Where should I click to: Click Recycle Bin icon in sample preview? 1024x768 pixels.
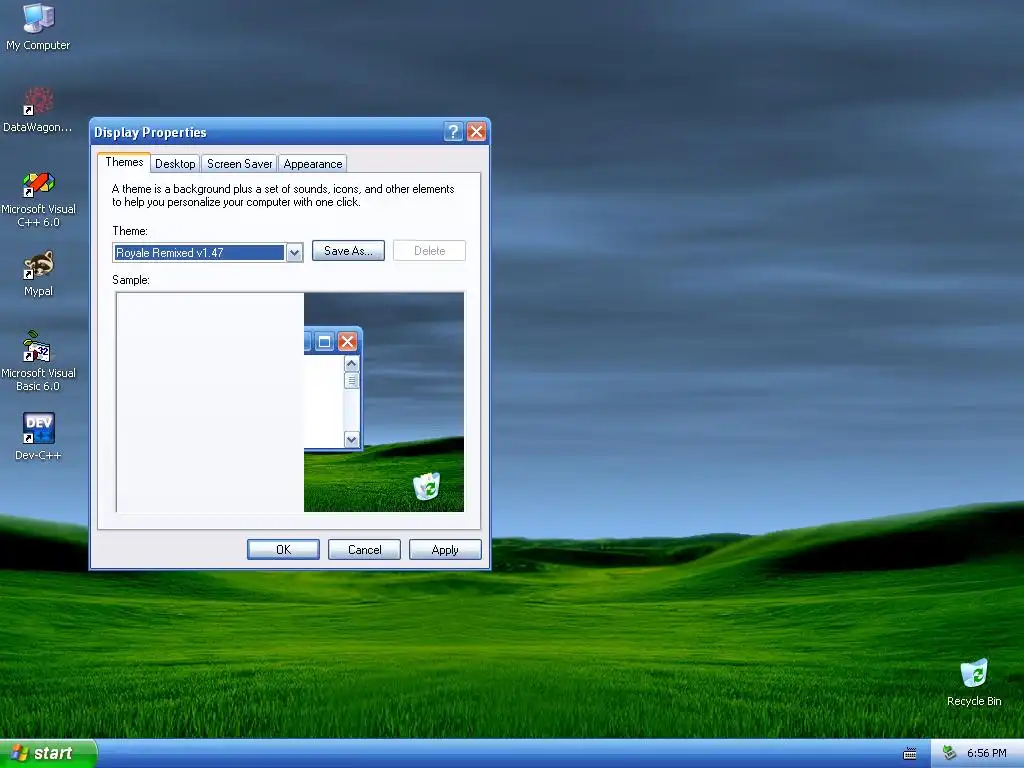click(x=427, y=486)
